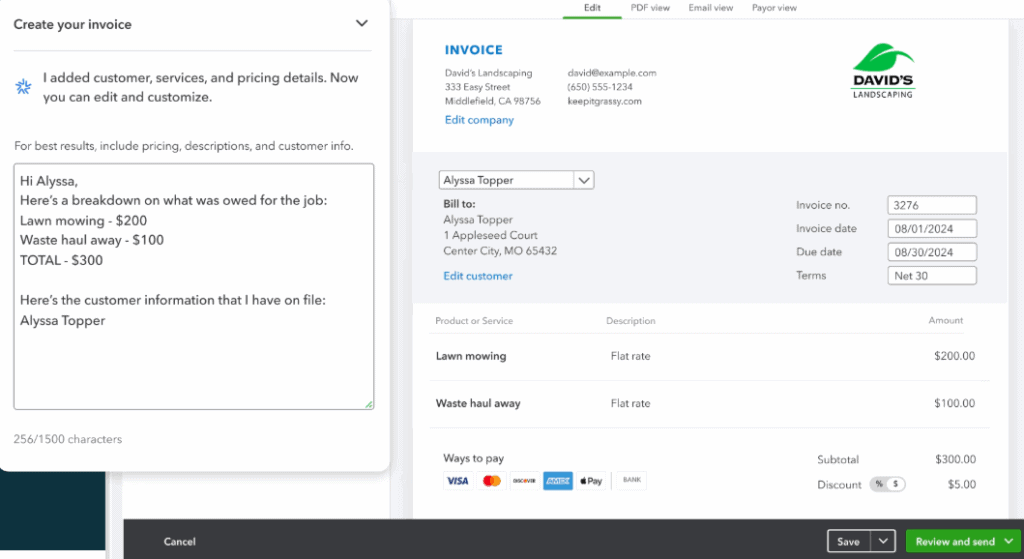1024x559 pixels.
Task: Click the Flat rate description for Lawn mowing
Action: click(630, 356)
